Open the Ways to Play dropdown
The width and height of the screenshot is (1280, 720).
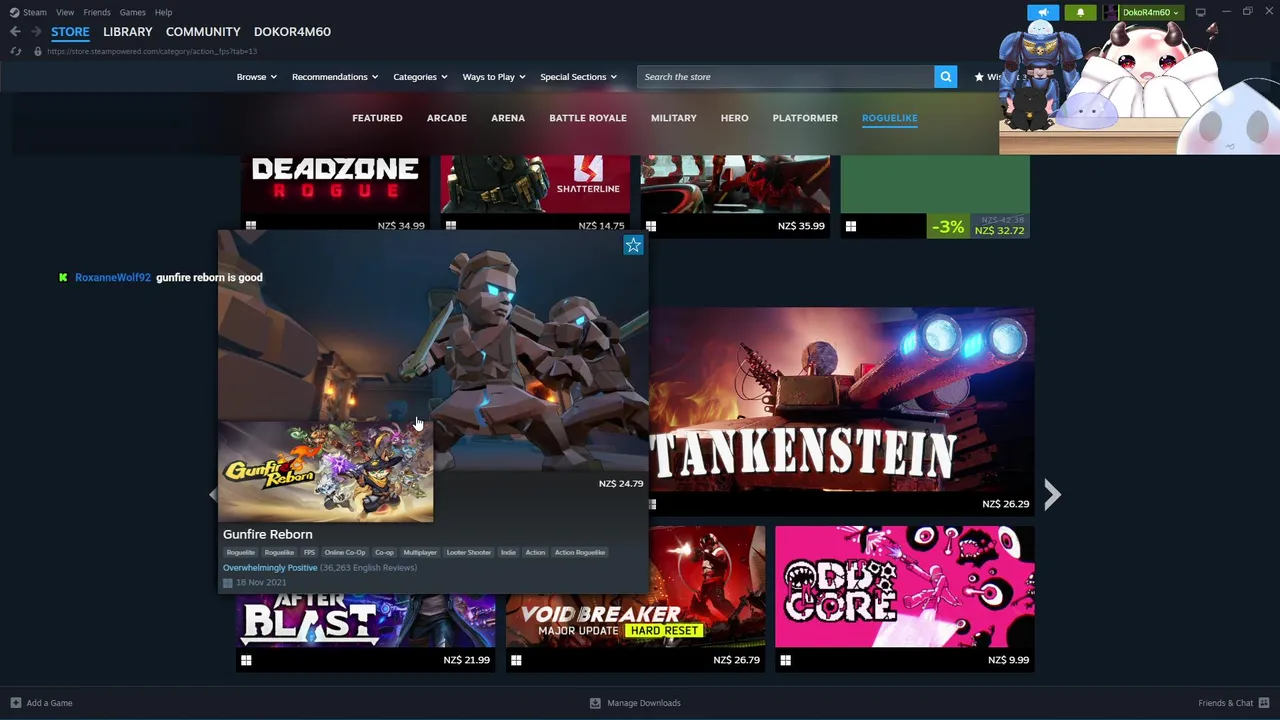click(494, 77)
